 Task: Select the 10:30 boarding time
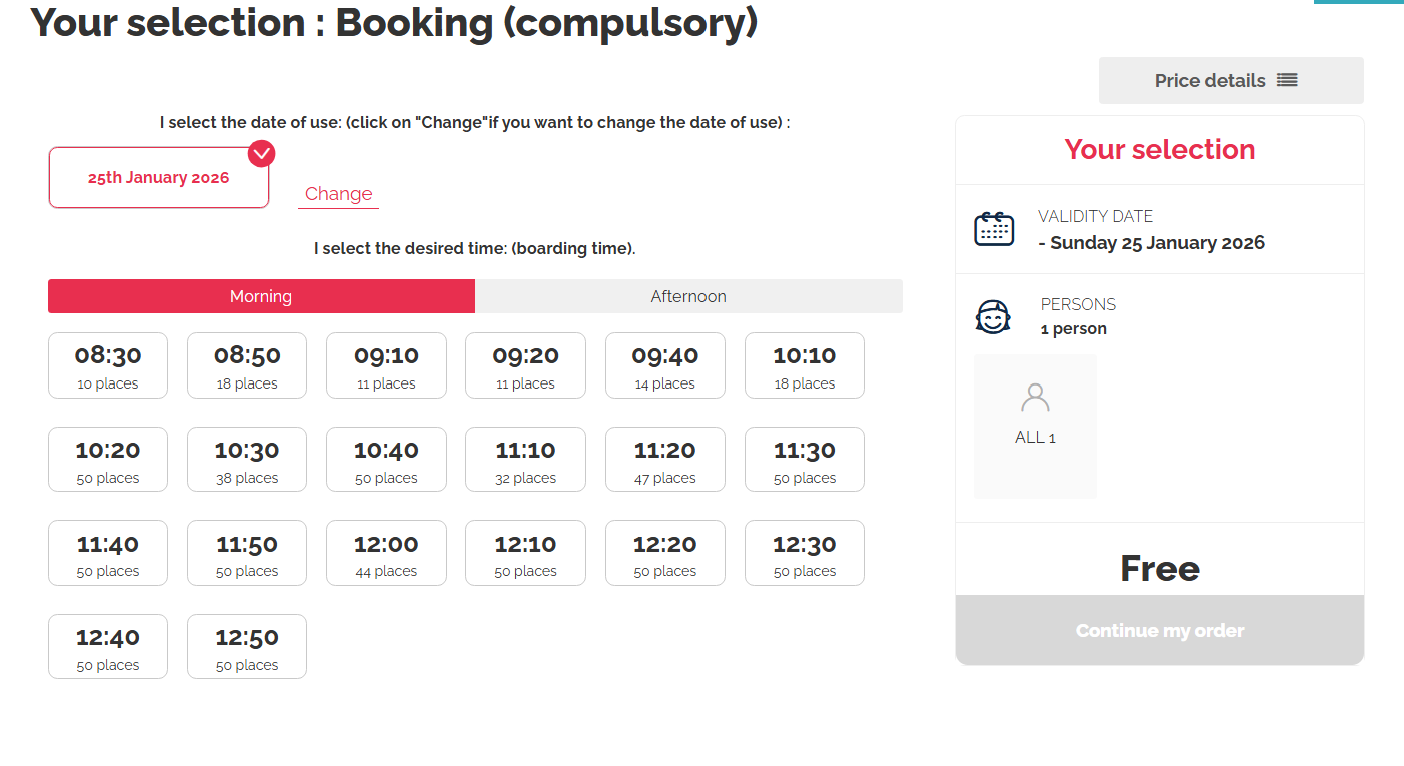tap(247, 460)
